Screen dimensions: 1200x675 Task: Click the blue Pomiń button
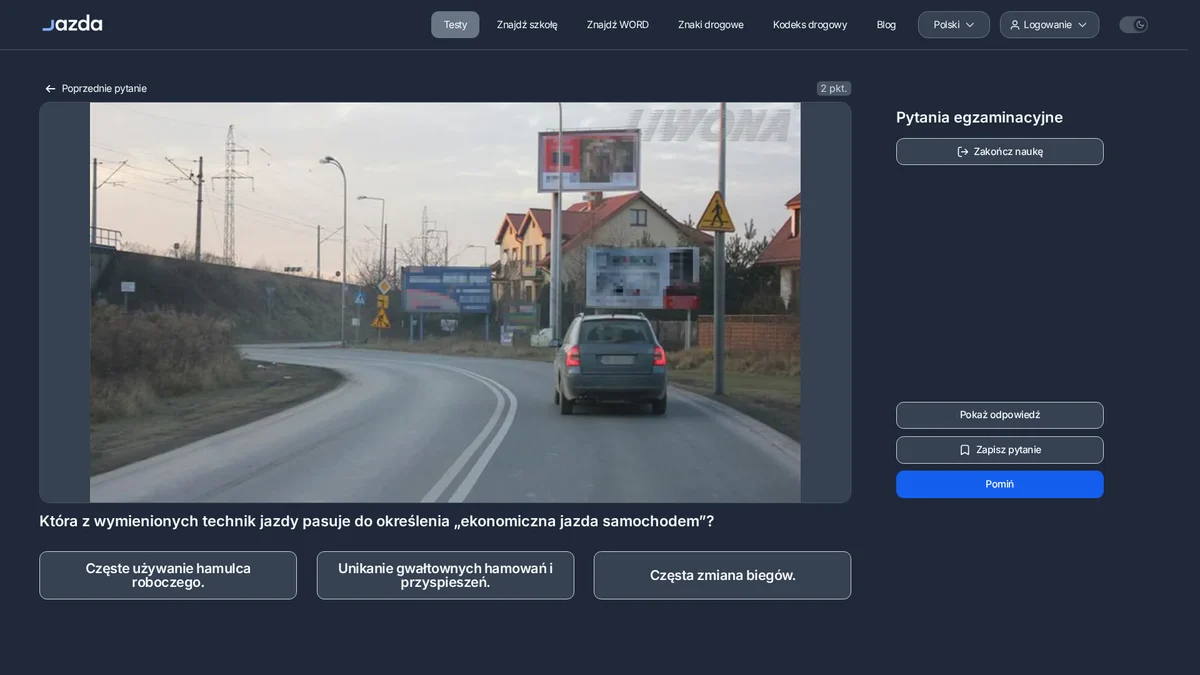tap(1000, 484)
